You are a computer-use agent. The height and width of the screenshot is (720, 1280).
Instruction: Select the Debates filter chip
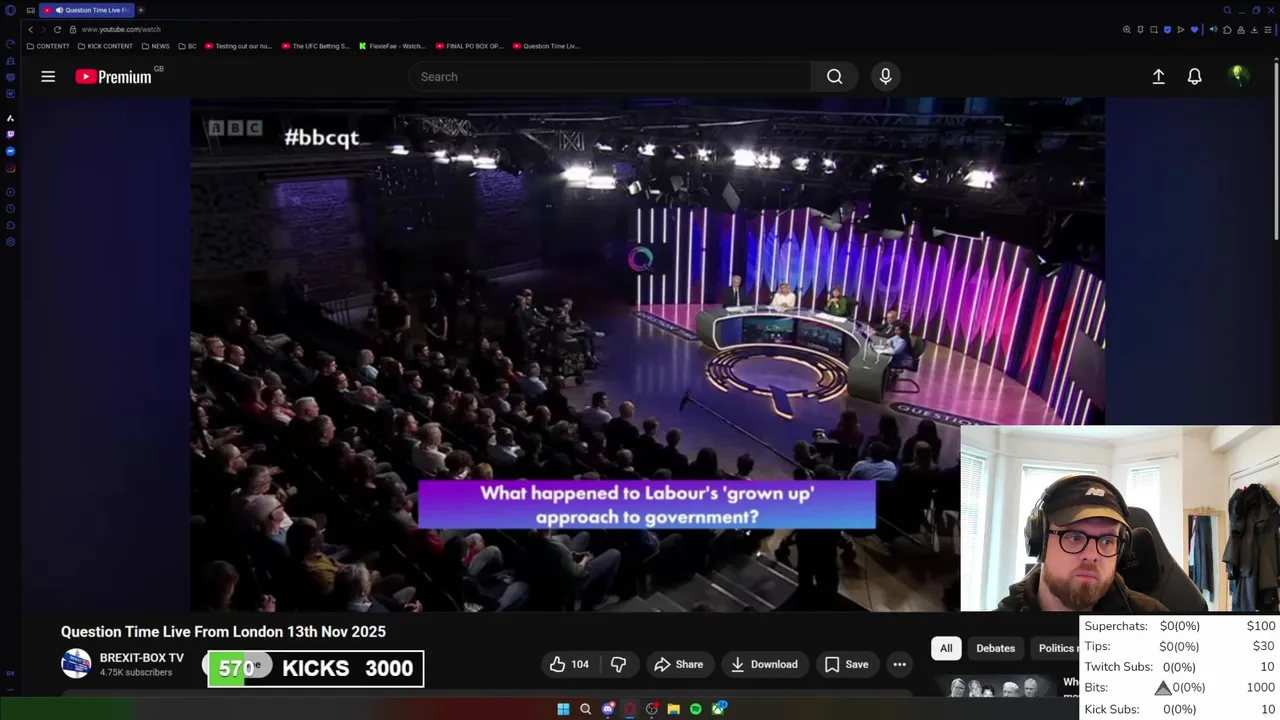pos(995,648)
